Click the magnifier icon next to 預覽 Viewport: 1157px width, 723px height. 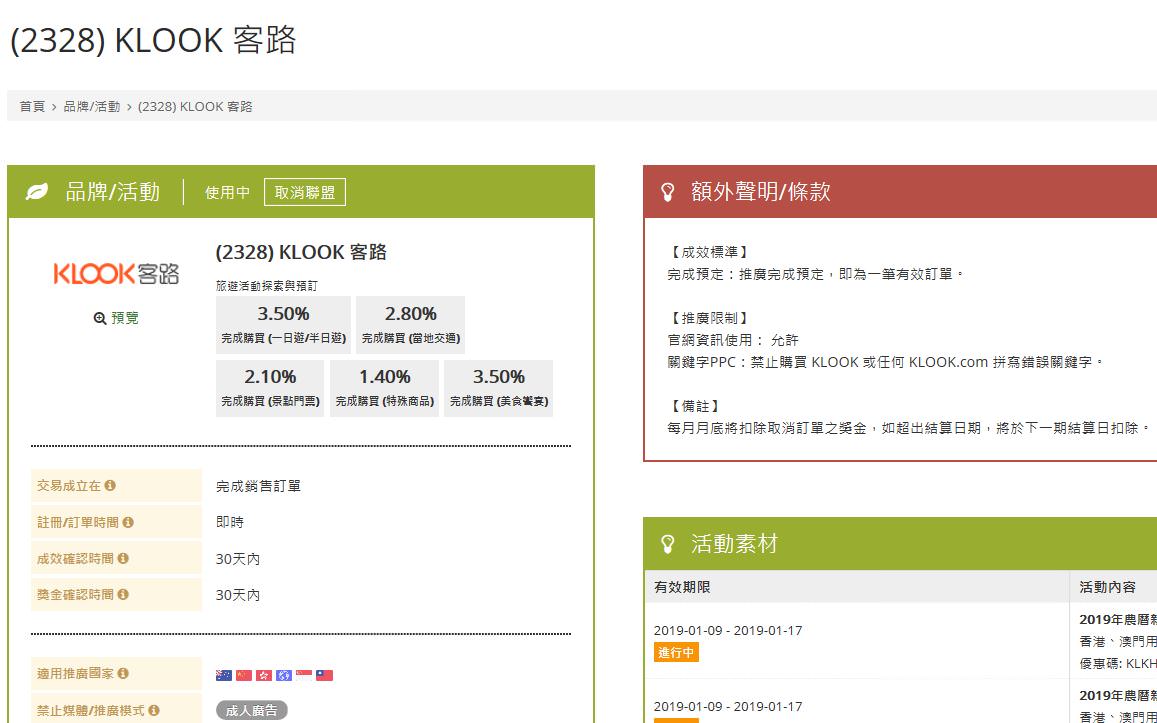coord(100,318)
